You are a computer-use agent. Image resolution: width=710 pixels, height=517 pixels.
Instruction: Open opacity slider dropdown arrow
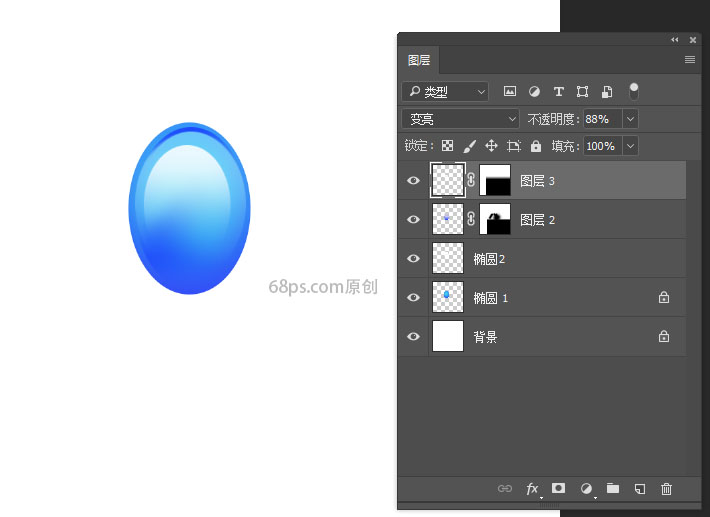pyautogui.click(x=630, y=119)
